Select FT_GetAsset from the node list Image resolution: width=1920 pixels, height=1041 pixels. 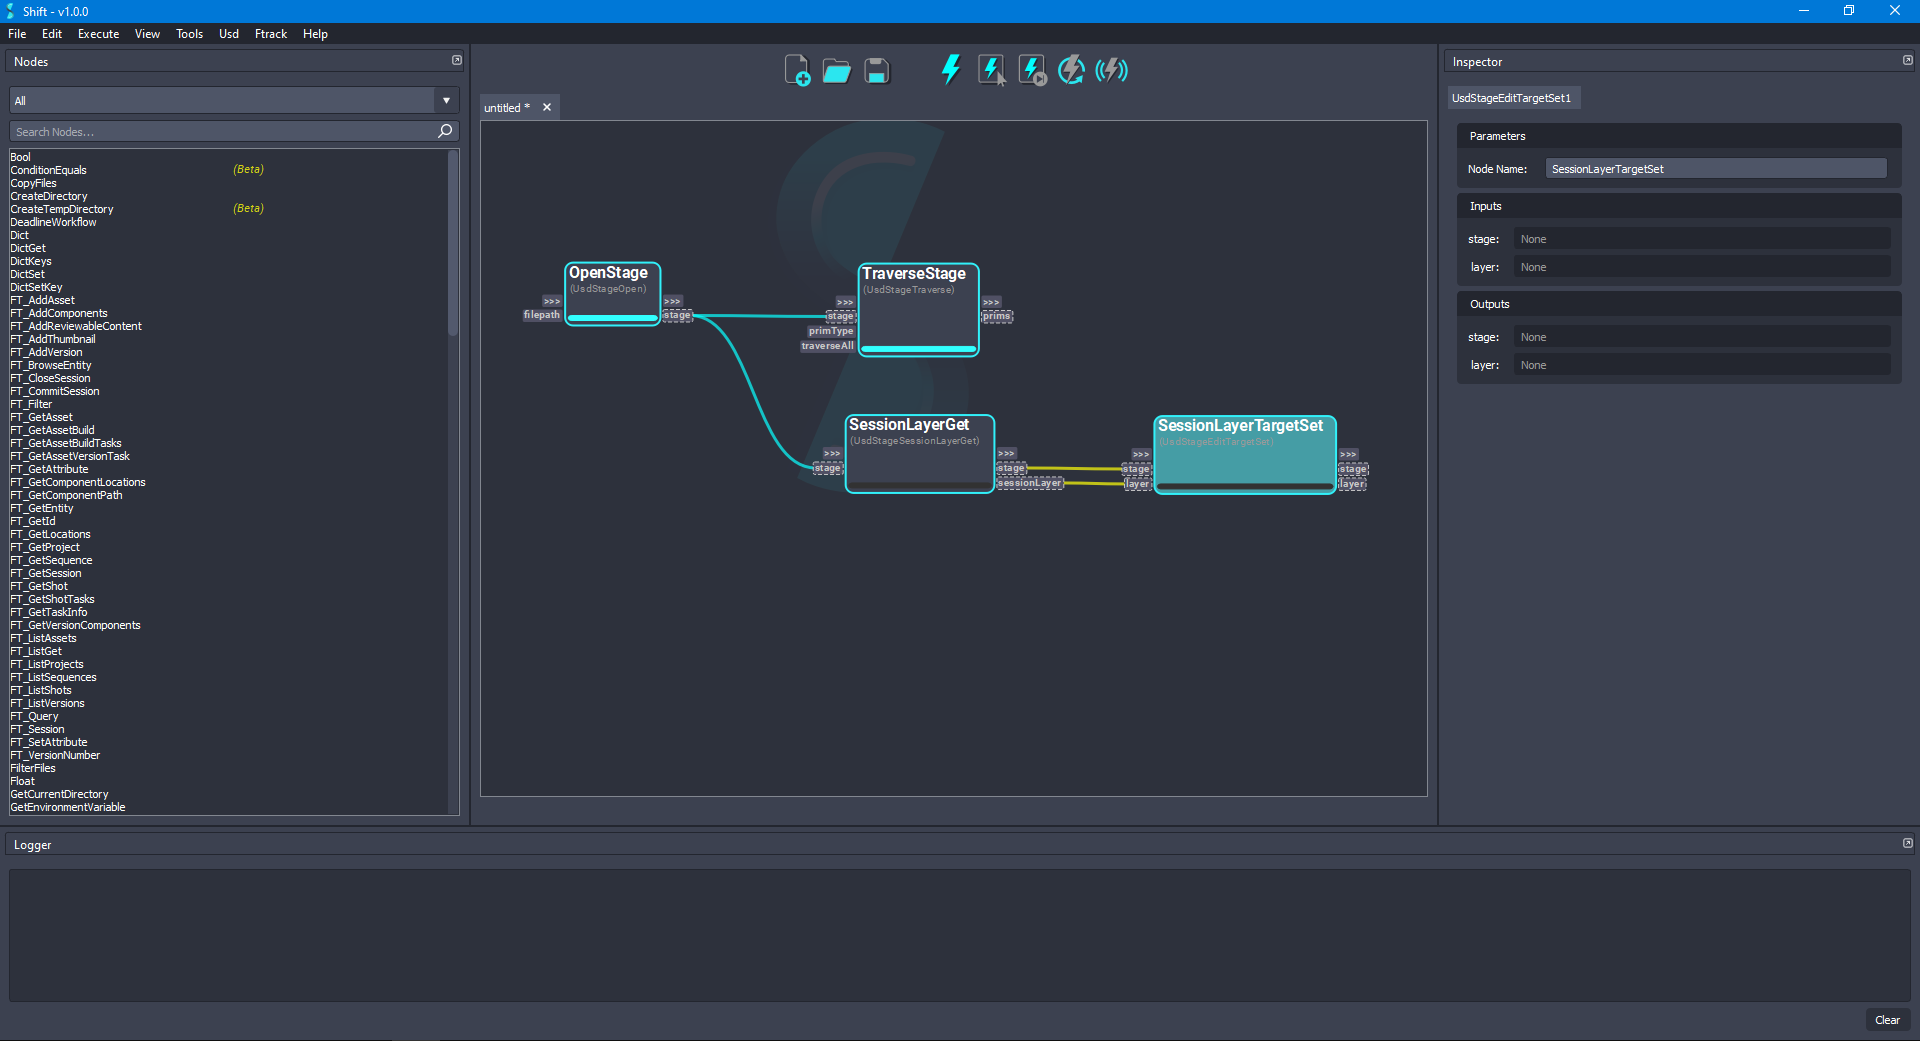(x=41, y=416)
